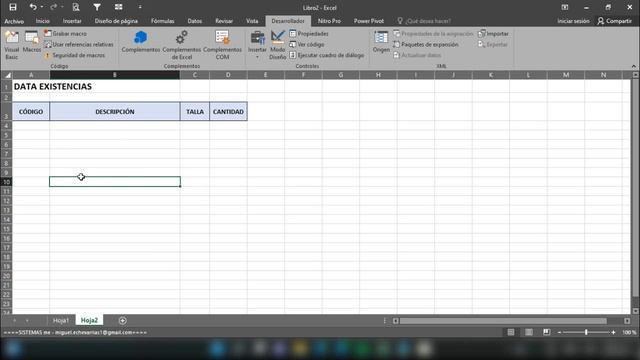Click Importar XML data
The height and width of the screenshot is (360, 640).
tap(493, 33)
